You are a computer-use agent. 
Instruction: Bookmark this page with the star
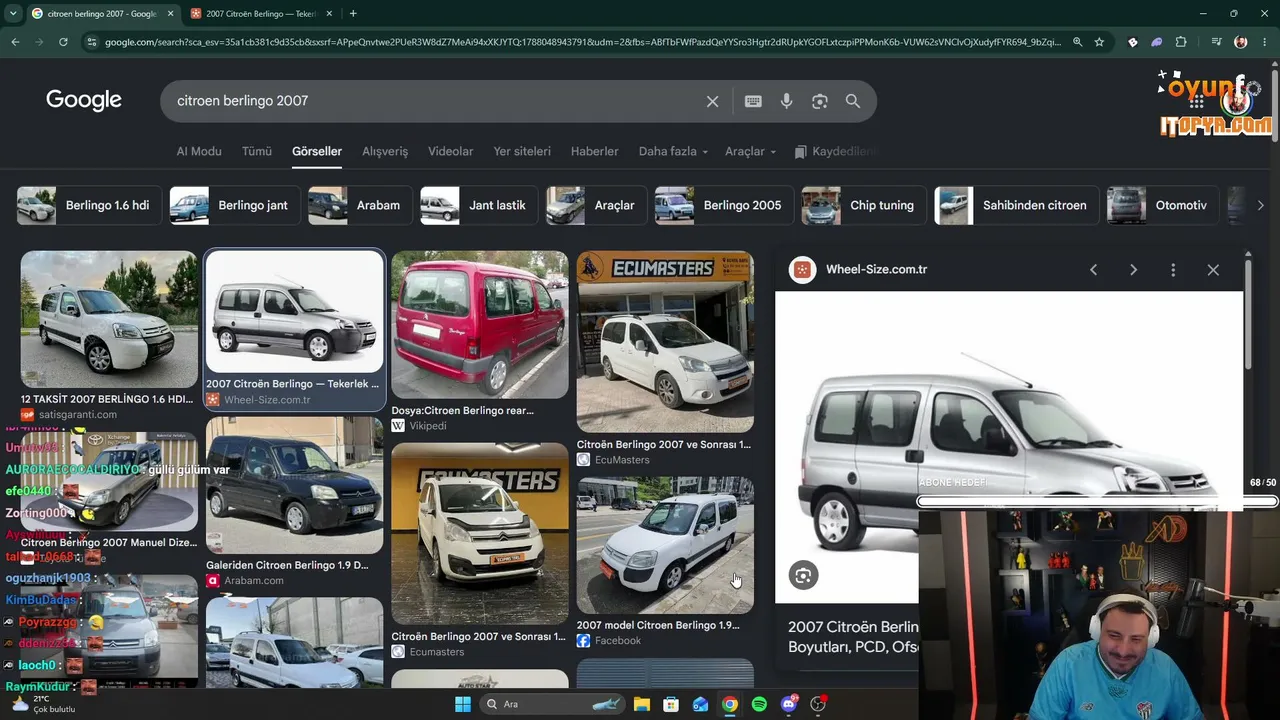[x=1099, y=42]
